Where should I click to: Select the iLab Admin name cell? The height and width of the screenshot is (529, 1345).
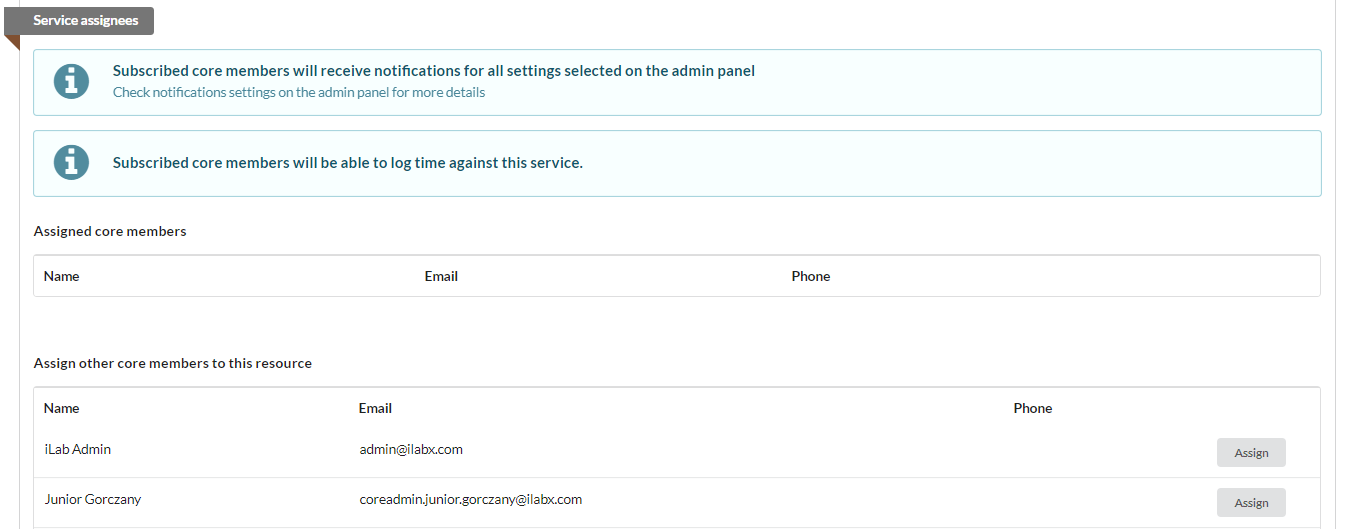78,450
